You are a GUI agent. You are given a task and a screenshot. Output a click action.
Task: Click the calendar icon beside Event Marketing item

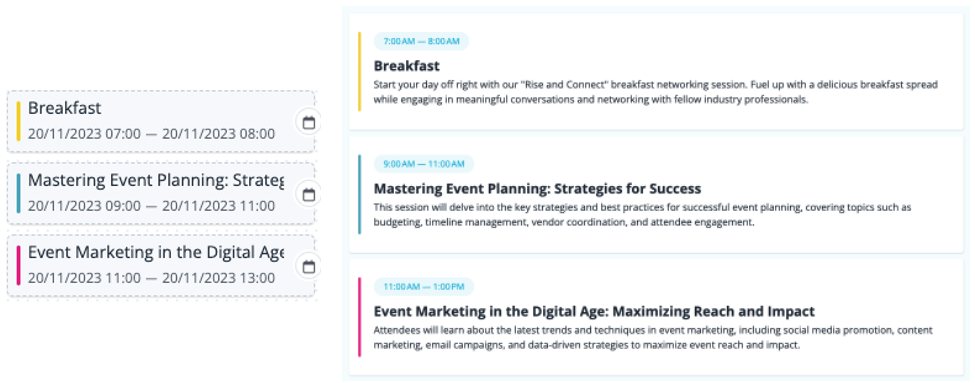309,267
